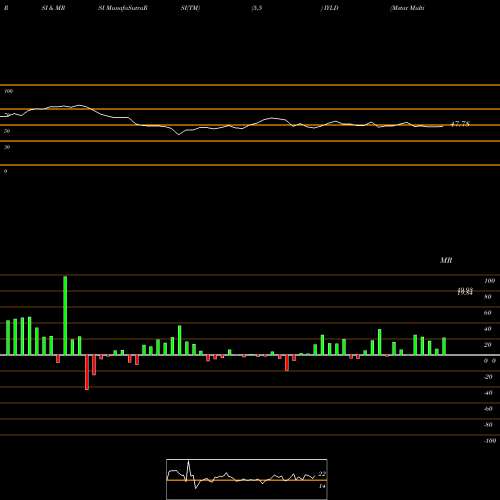
Task: Click the deepest red histogram bar
Action: point(87,372)
